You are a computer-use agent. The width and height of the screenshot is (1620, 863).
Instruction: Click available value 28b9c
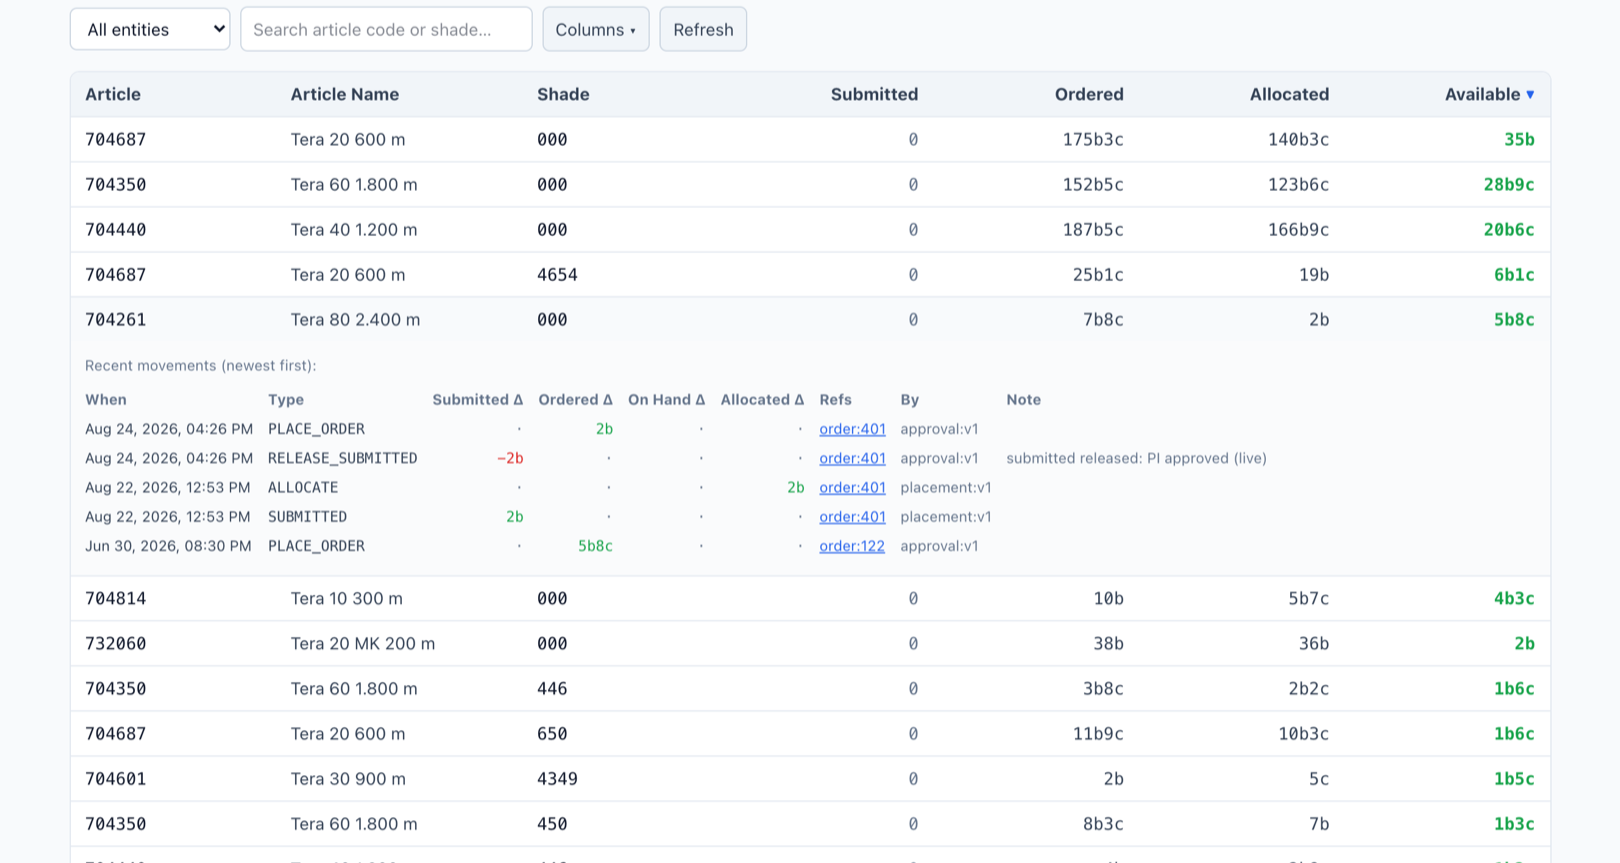(x=1508, y=184)
